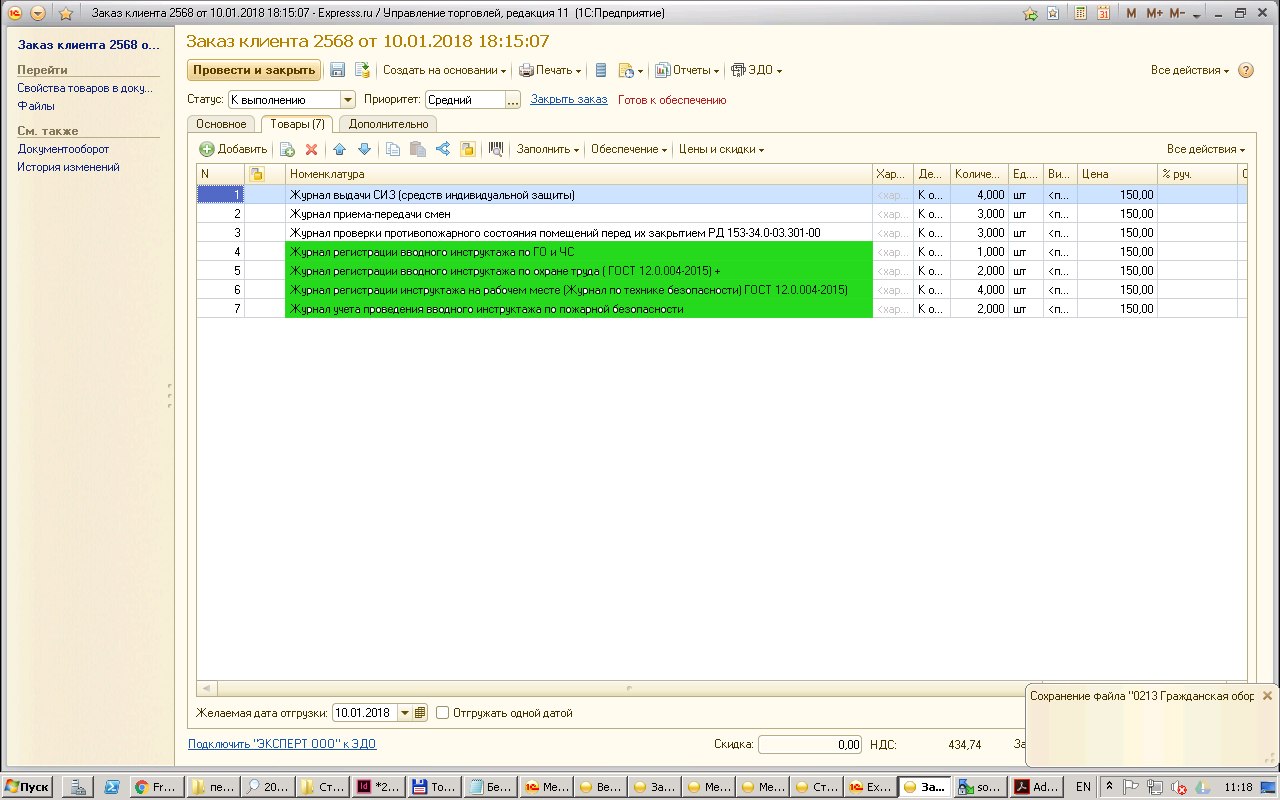
Task: Open the 'Создать на основании' dropdown
Action: click(445, 70)
